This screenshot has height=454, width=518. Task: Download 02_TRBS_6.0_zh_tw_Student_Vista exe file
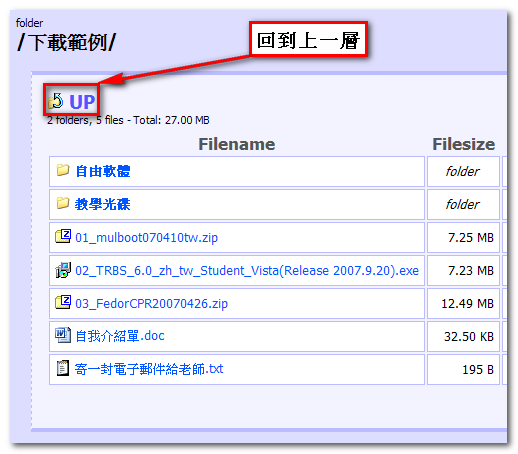247,271
